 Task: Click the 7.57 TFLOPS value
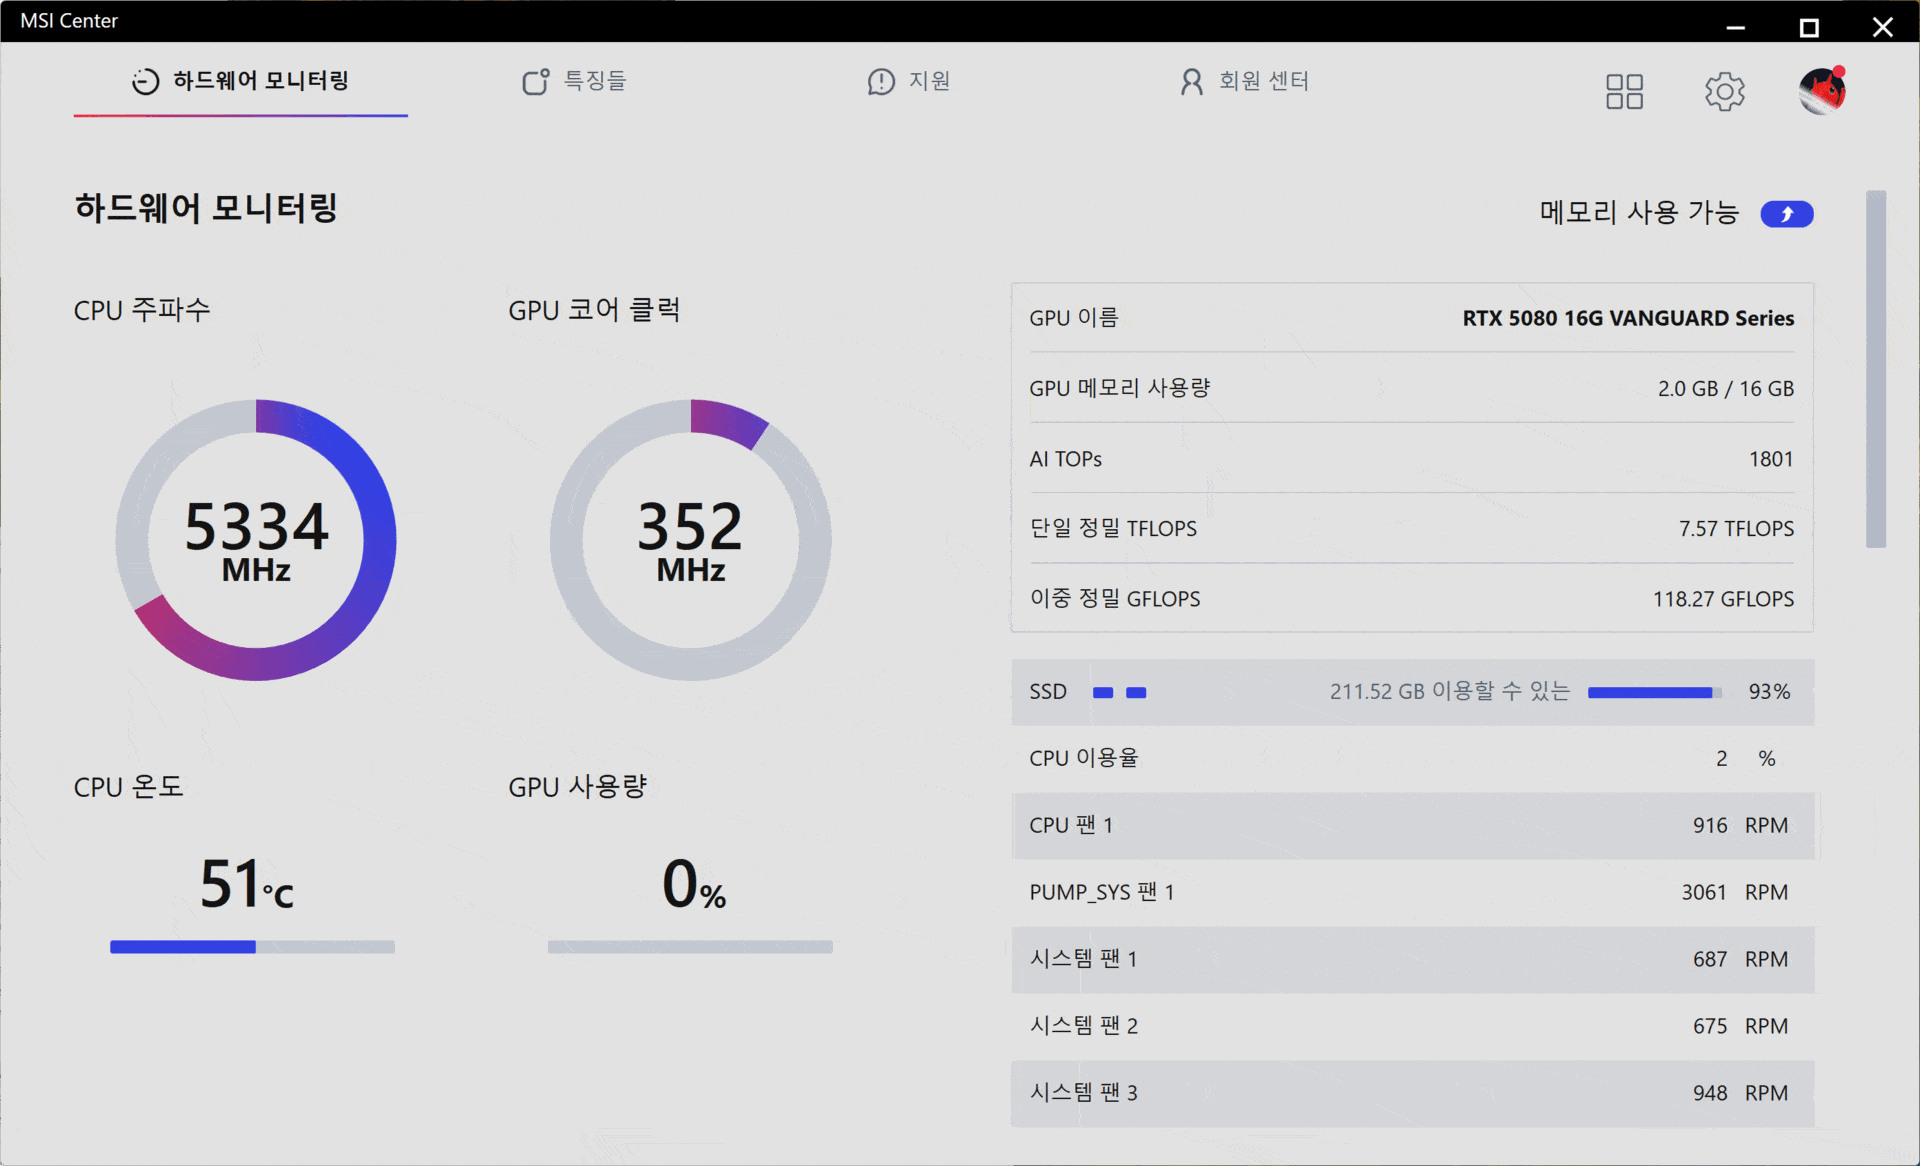1736,528
